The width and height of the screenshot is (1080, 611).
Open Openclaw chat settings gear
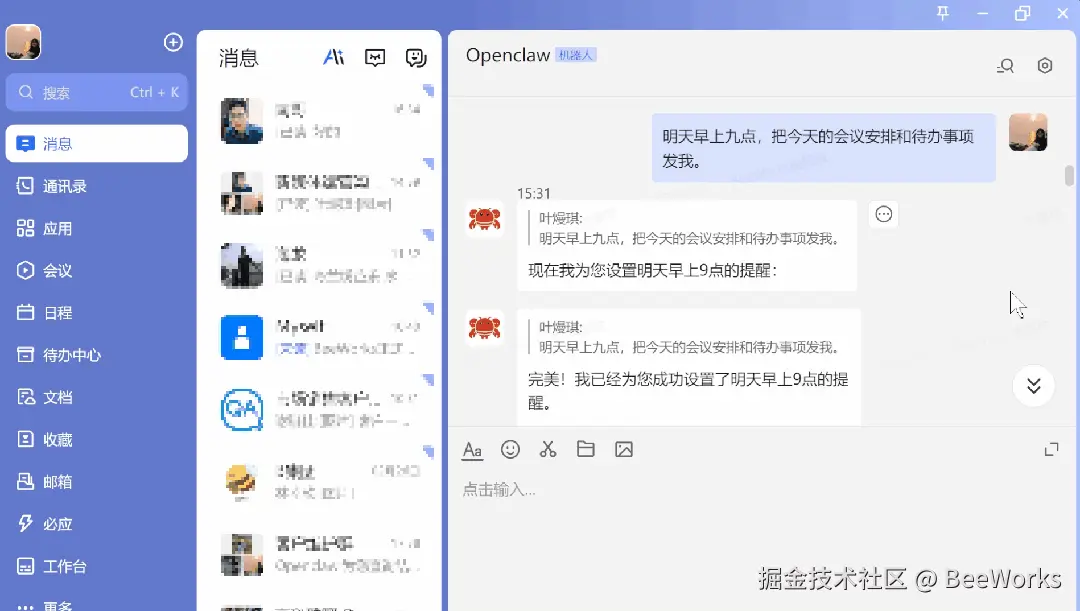coord(1044,65)
